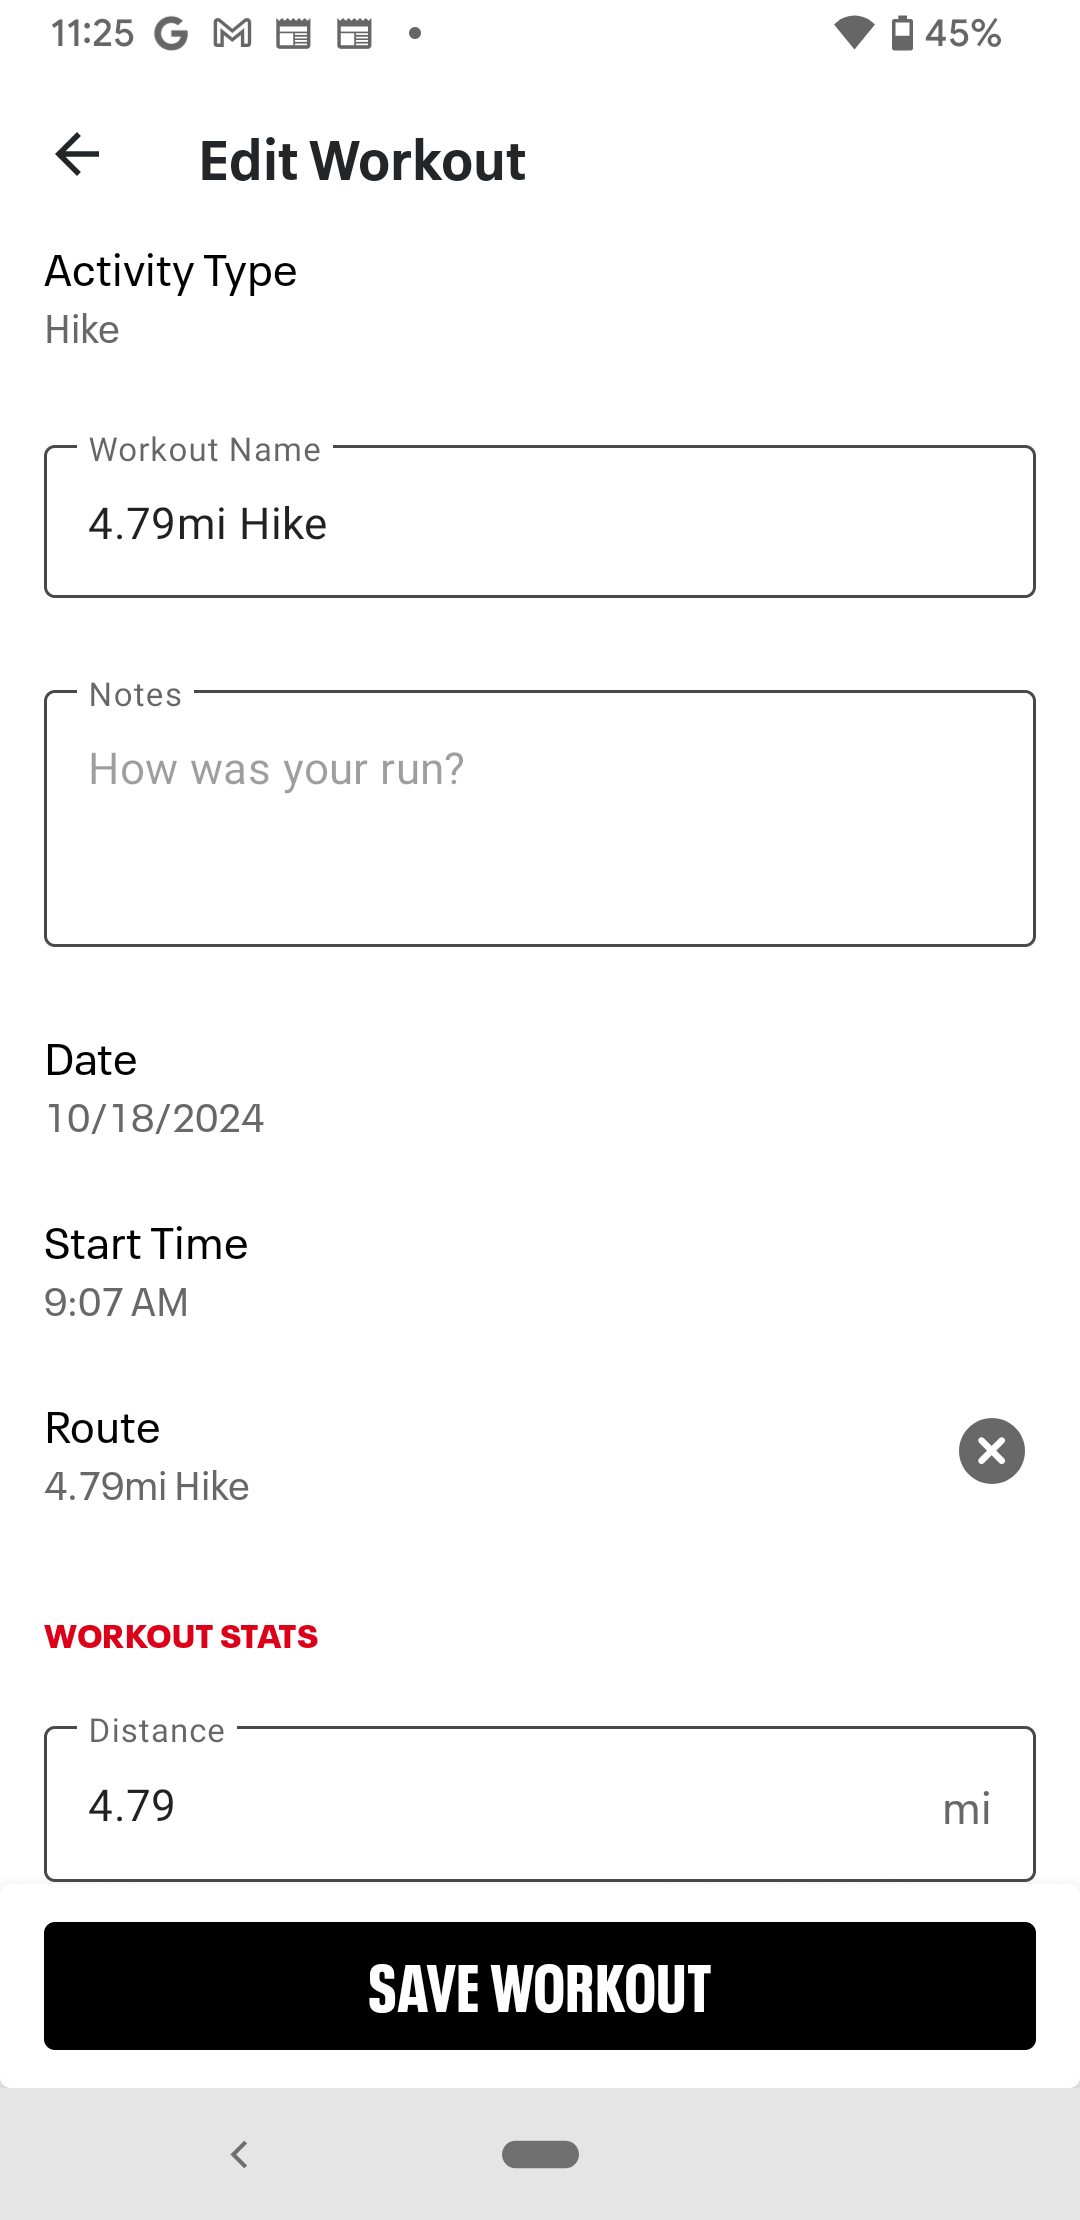
Task: Tap the home pill in navigation bar
Action: pos(540,2154)
